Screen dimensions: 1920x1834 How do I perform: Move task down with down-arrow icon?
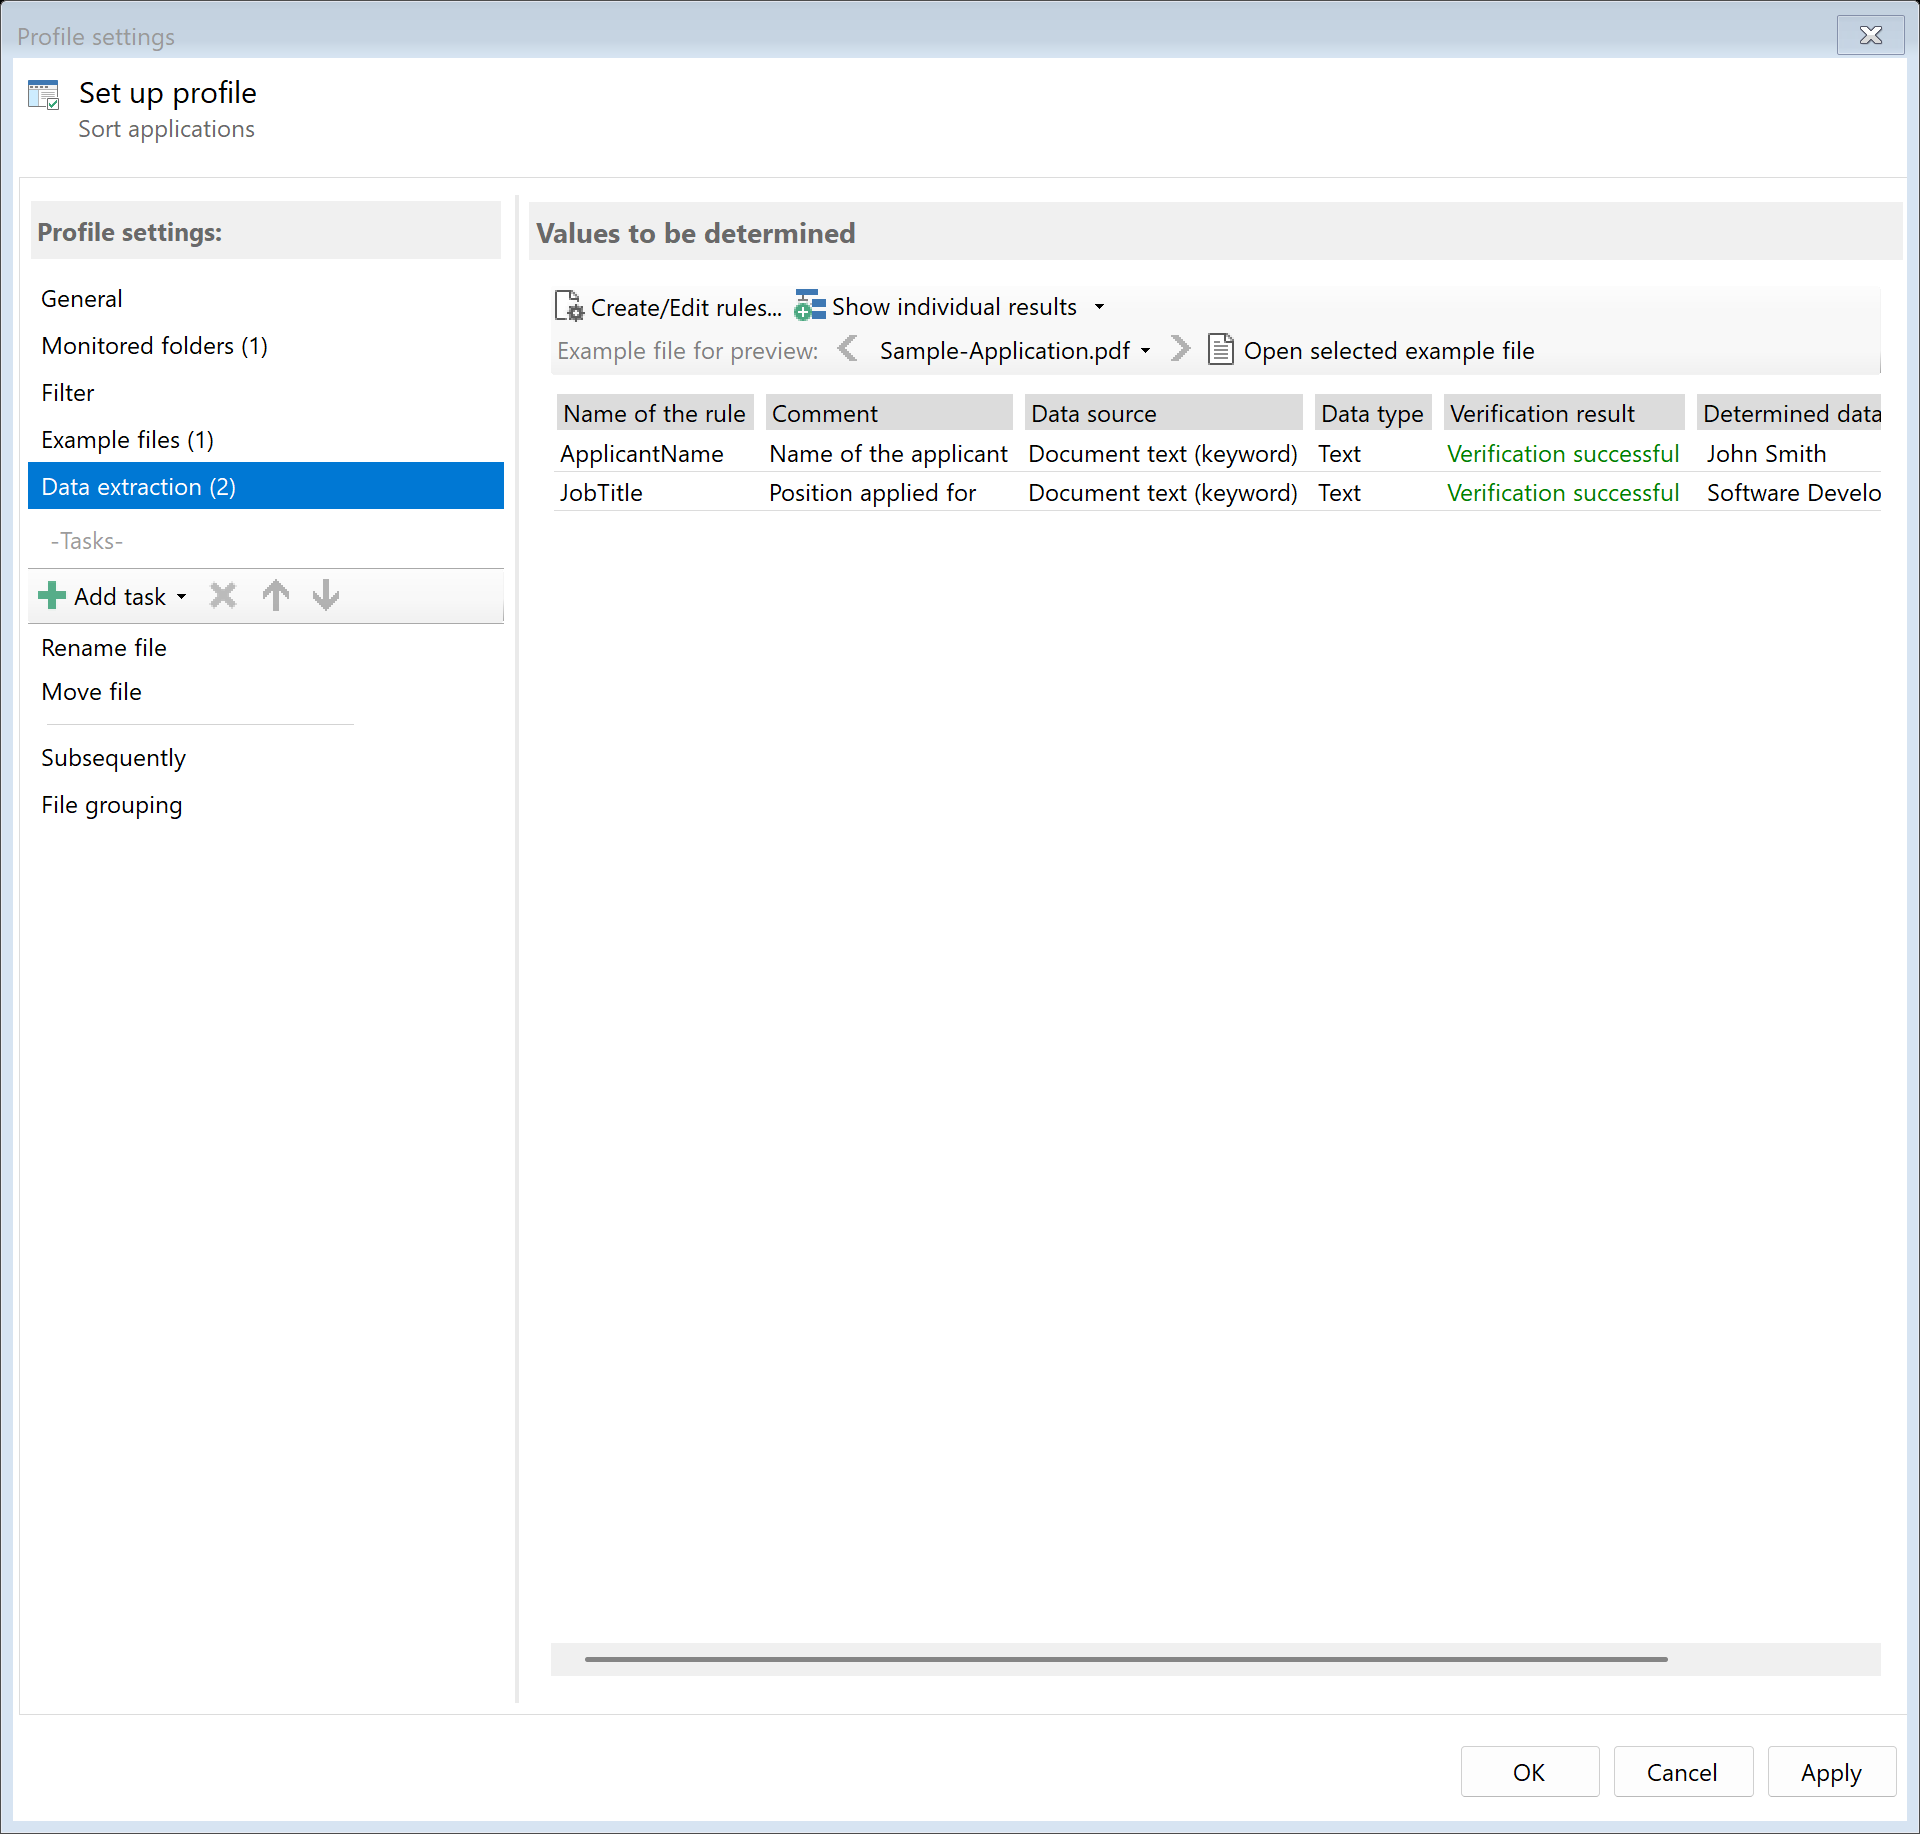pos(325,595)
